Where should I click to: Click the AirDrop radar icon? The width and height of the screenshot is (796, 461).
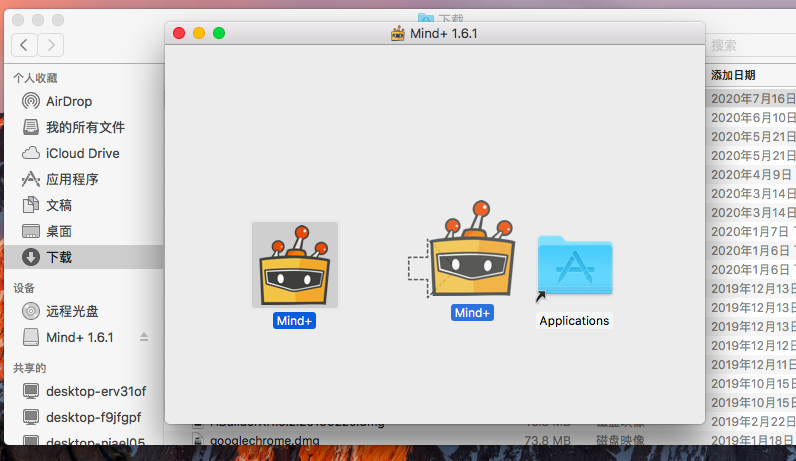(x=31, y=101)
